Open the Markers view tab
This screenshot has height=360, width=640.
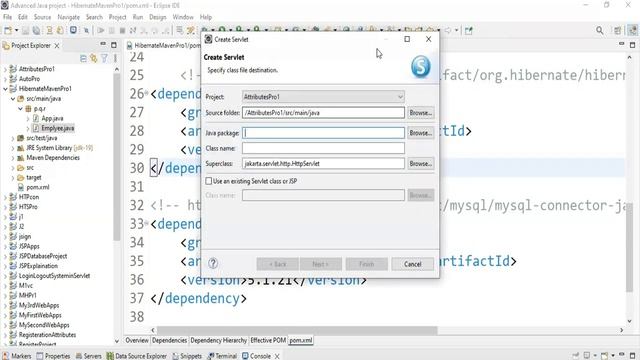[x=17, y=356]
